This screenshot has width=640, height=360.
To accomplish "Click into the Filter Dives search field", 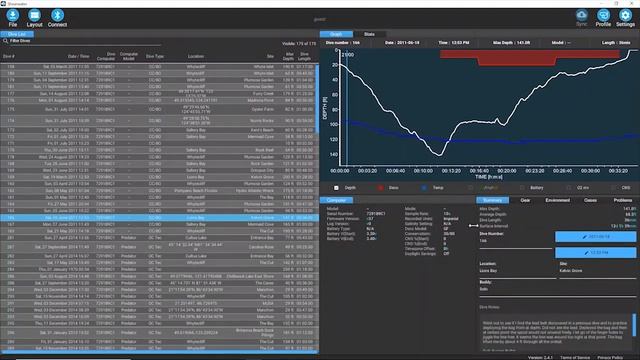I will point(85,41).
